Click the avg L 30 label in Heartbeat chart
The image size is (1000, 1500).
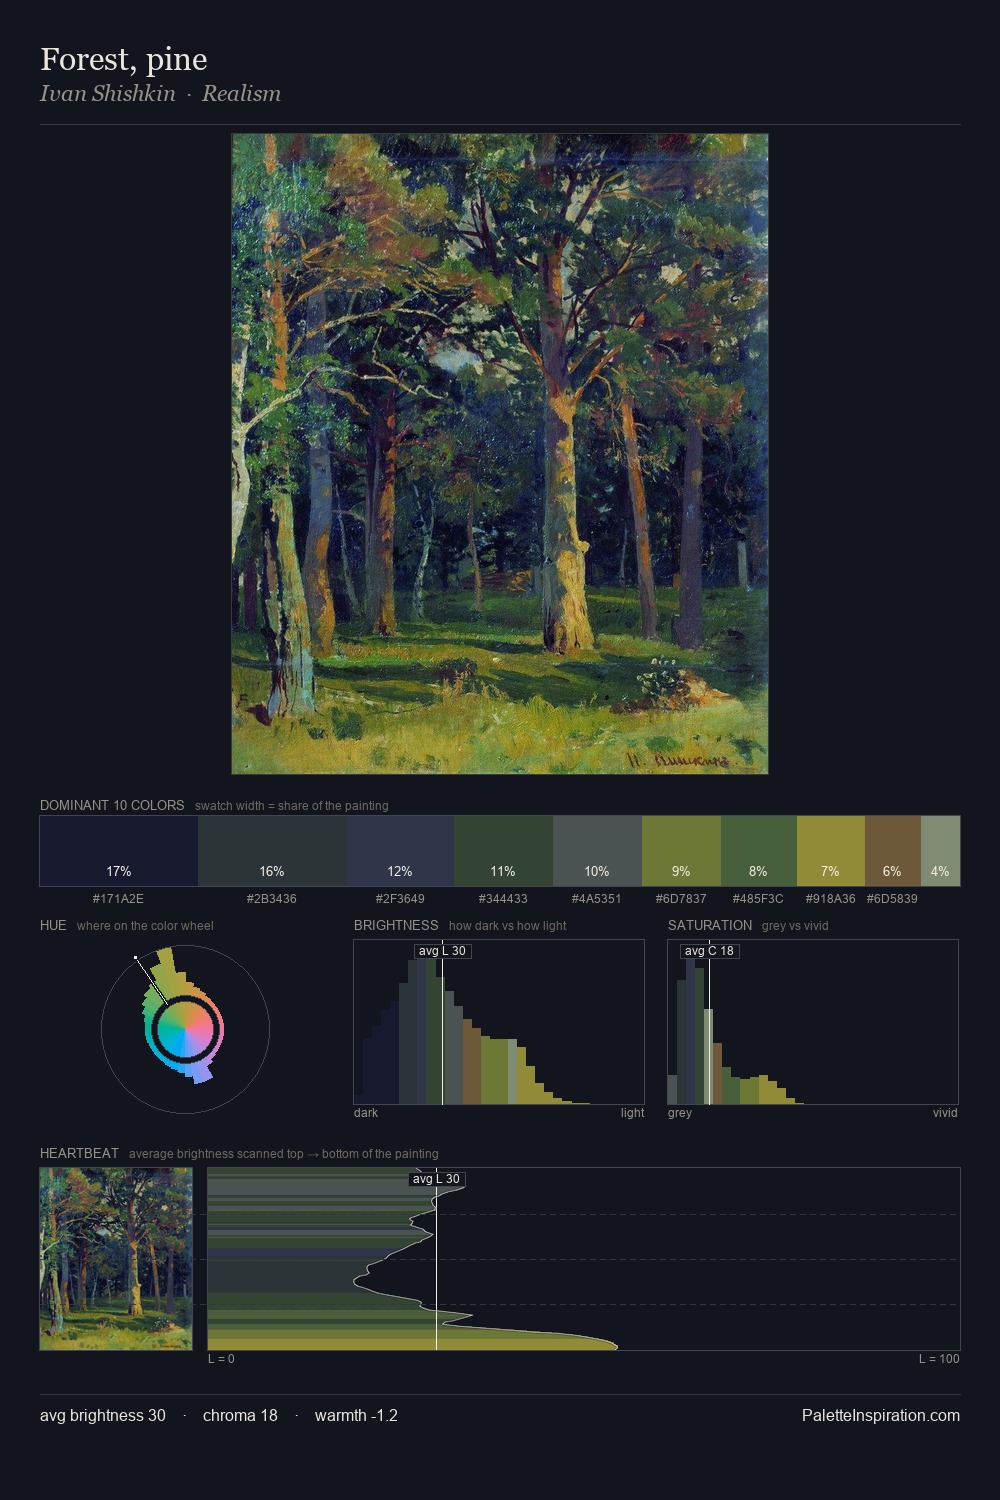(436, 1179)
